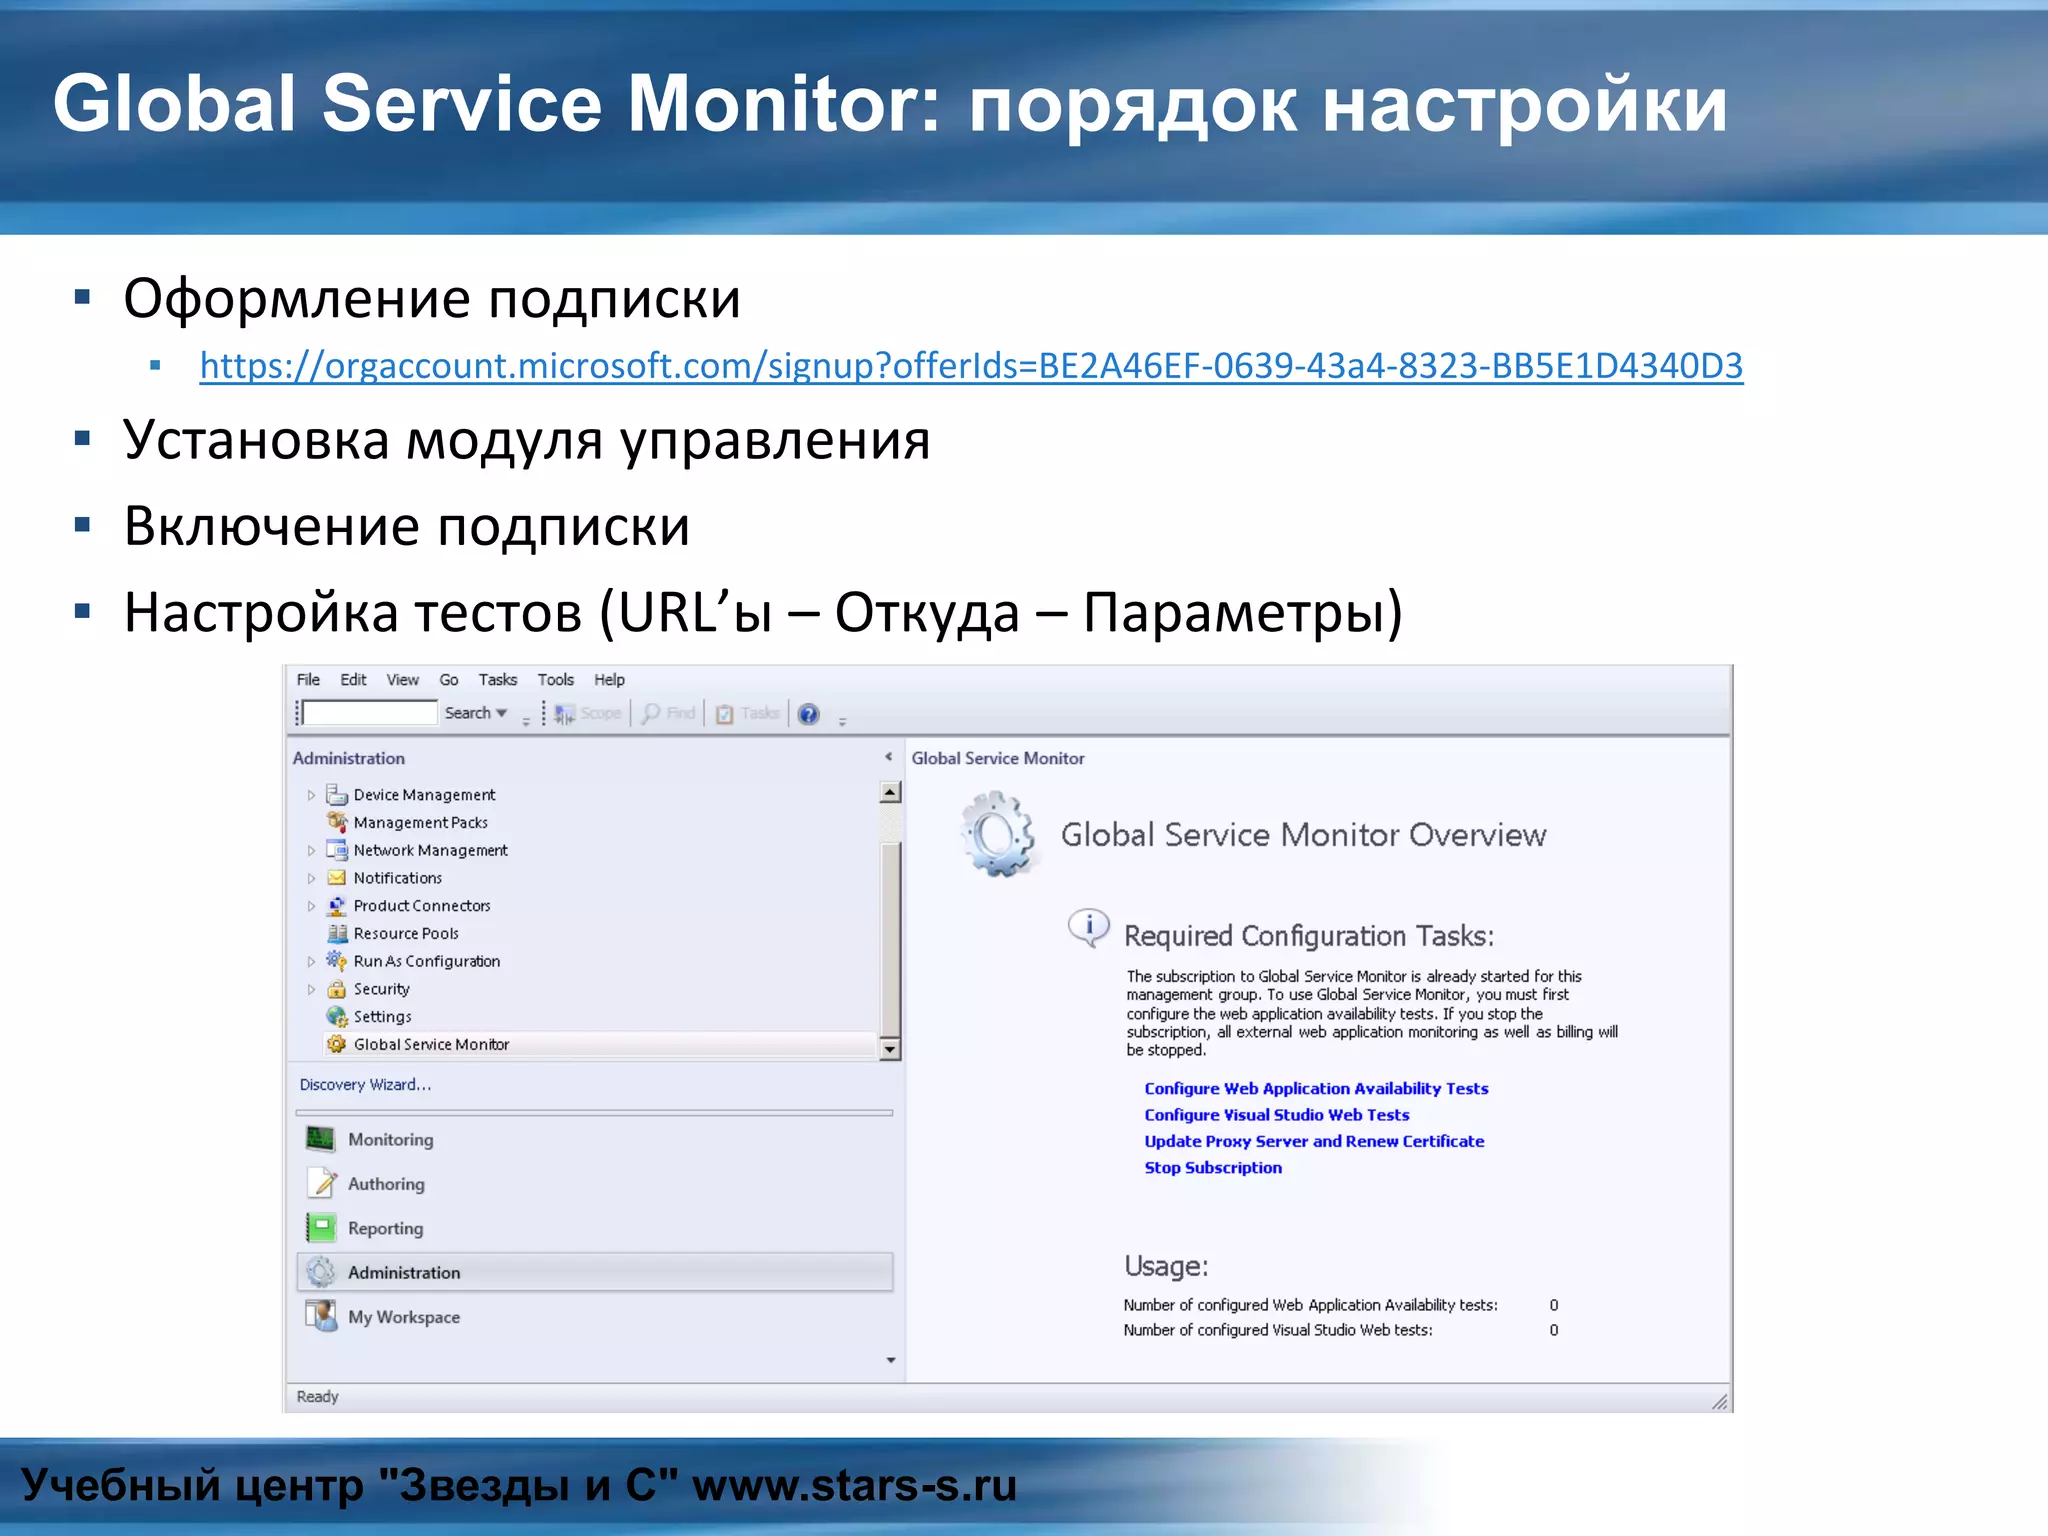Click the Device Management folder icon
The height and width of the screenshot is (1536, 2048).
pyautogui.click(x=337, y=794)
